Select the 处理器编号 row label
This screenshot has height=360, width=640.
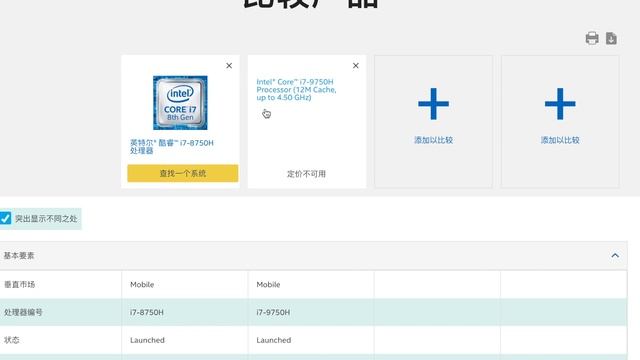(23, 312)
